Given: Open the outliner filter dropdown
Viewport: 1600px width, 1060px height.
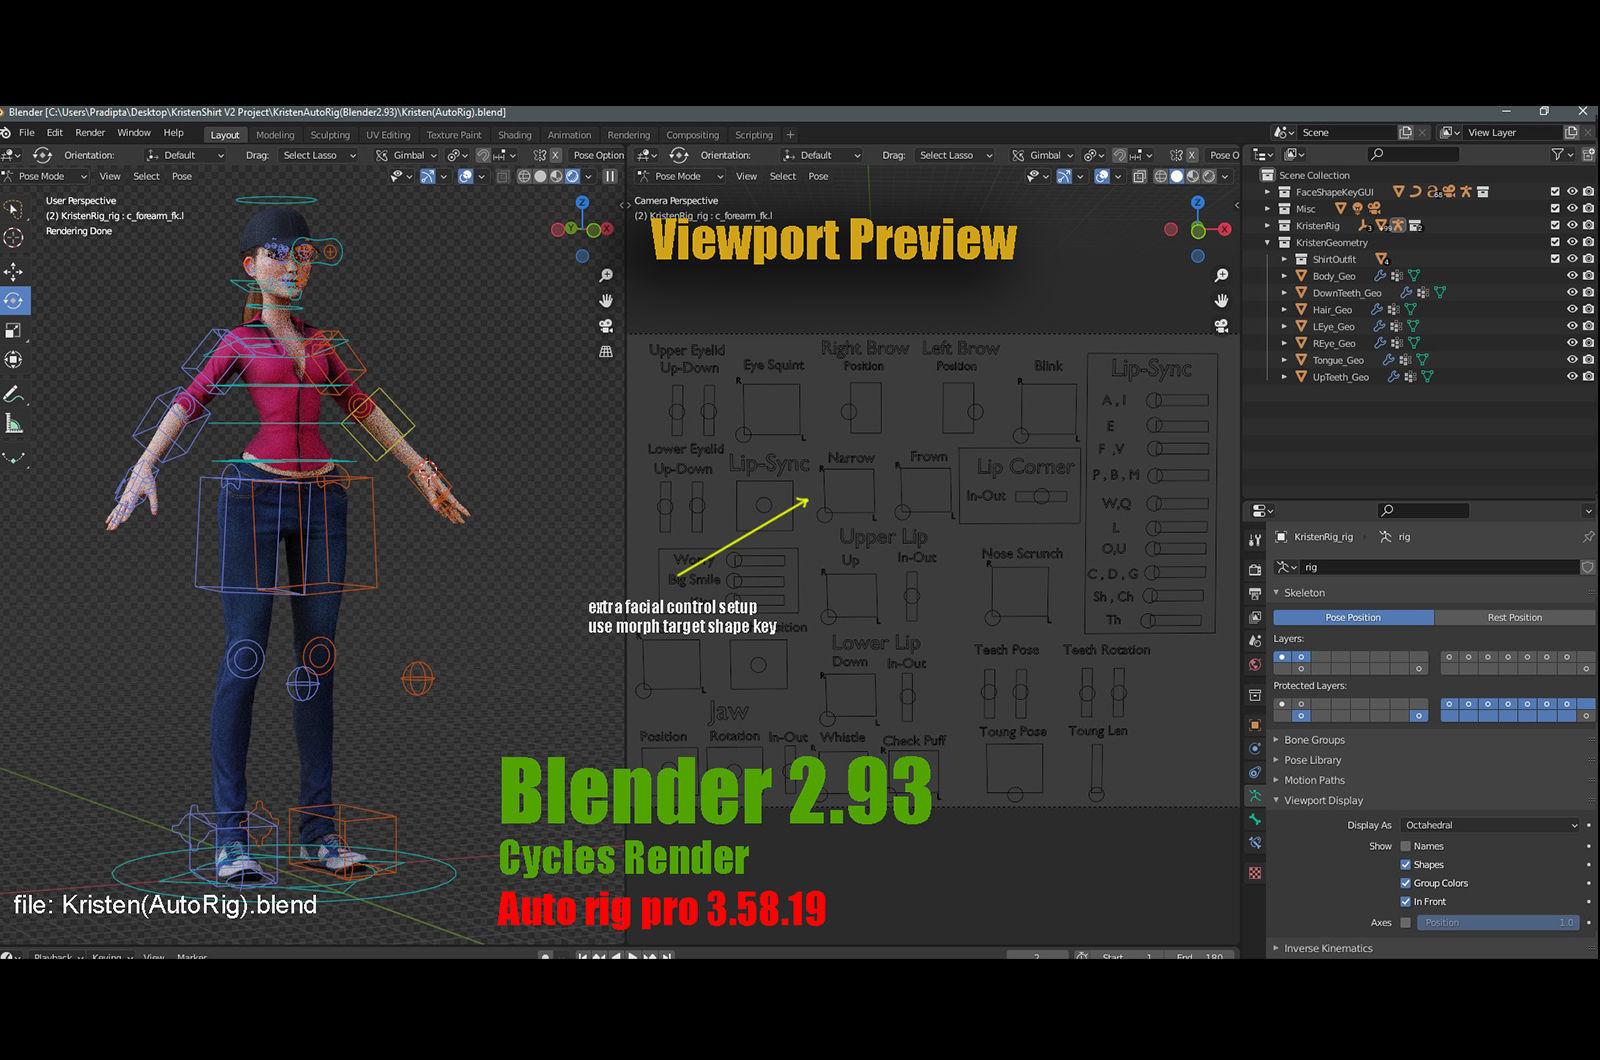Looking at the screenshot, I should coord(1561,154).
